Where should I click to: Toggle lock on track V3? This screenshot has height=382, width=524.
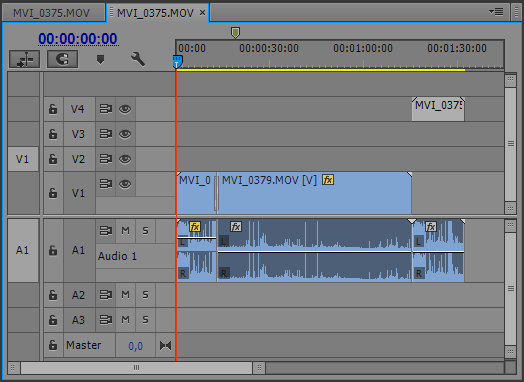click(53, 134)
